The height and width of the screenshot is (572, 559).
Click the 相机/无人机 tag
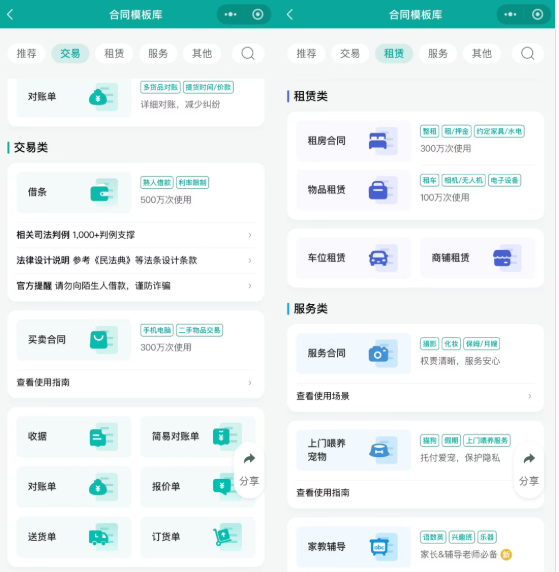[x=463, y=180]
